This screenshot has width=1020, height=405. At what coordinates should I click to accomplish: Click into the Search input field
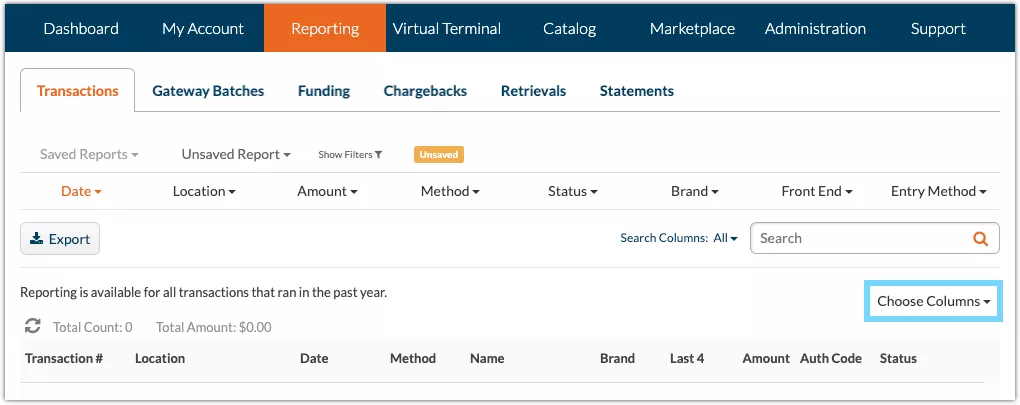(x=860, y=239)
